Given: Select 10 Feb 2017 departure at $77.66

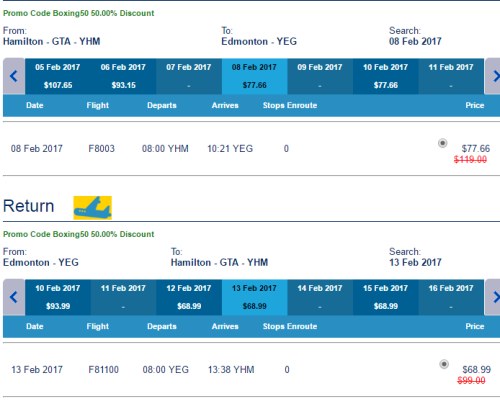Looking at the screenshot, I should 385,76.
